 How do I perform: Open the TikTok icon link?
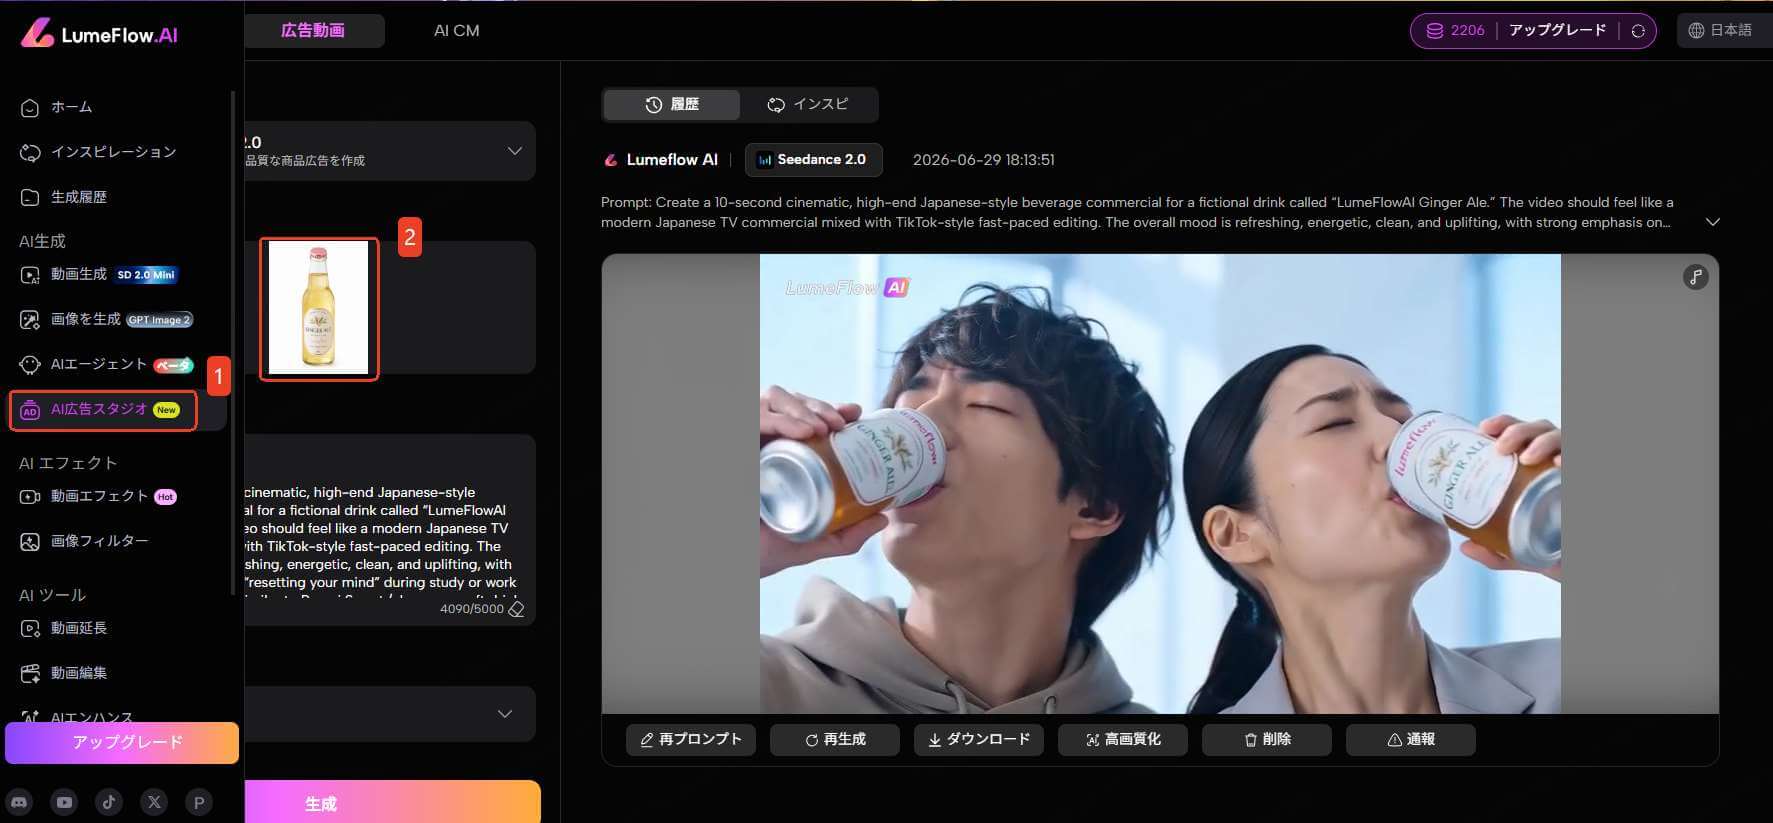(x=109, y=802)
